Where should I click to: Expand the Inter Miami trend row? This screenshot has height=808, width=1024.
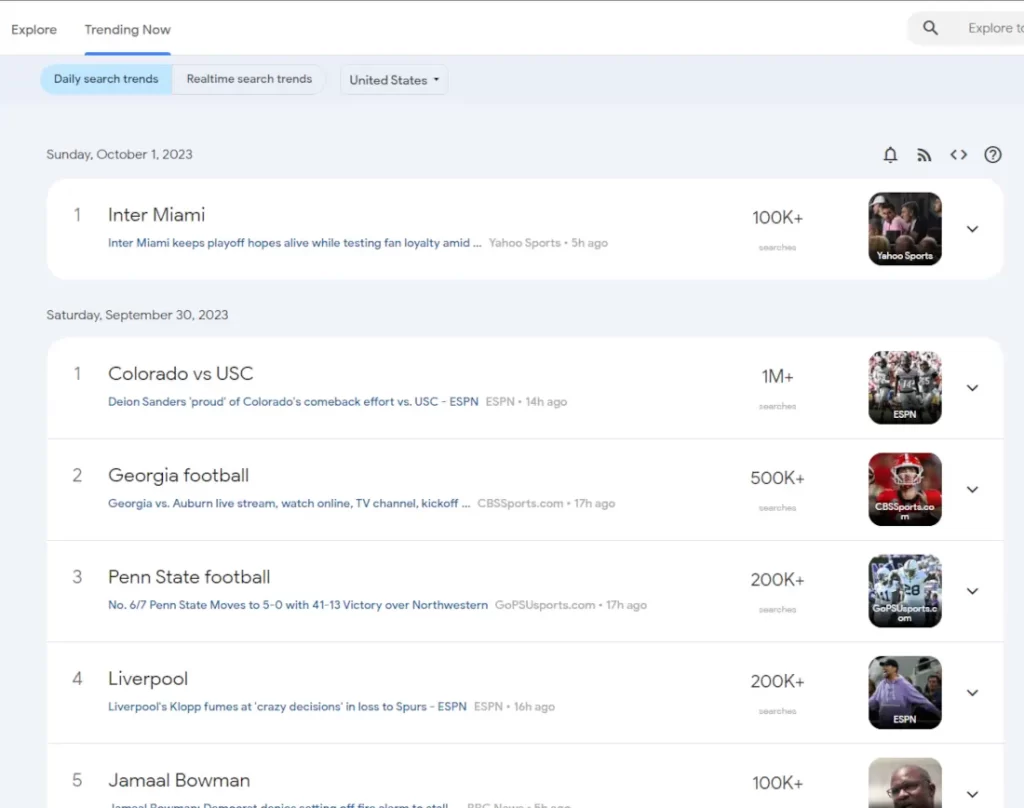coord(972,229)
